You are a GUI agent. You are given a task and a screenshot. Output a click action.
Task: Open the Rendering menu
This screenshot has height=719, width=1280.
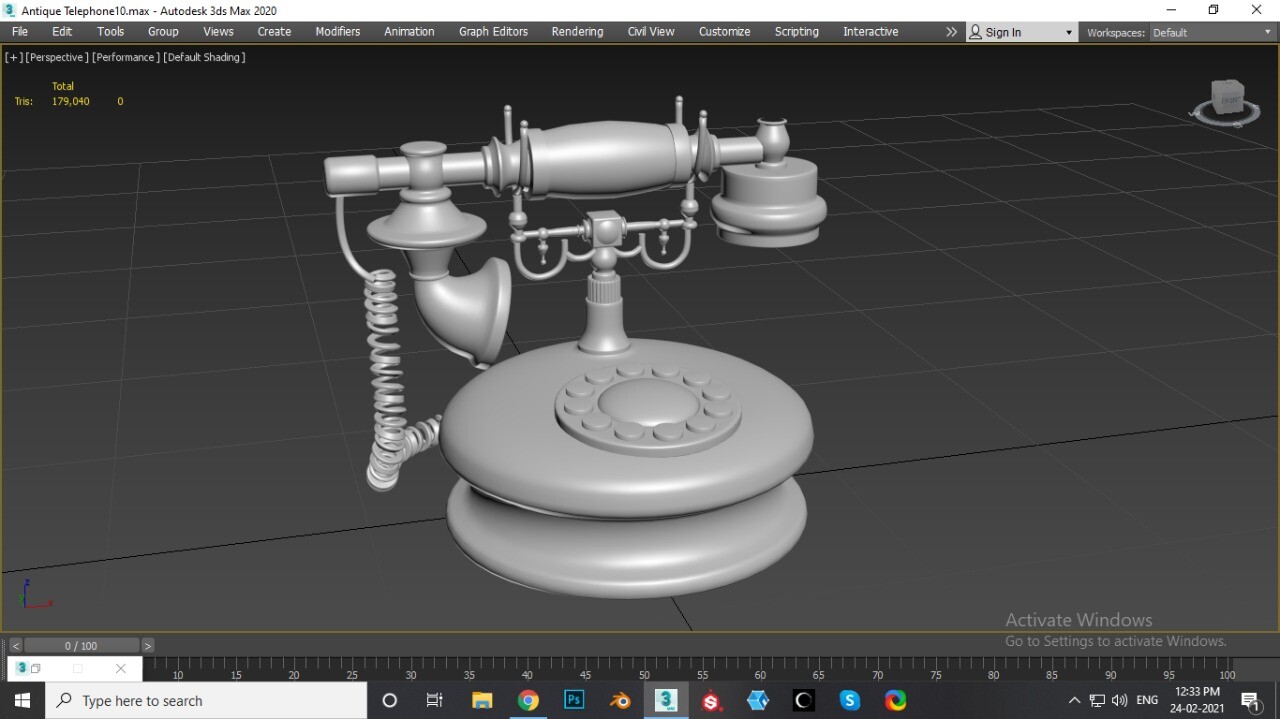577,32
